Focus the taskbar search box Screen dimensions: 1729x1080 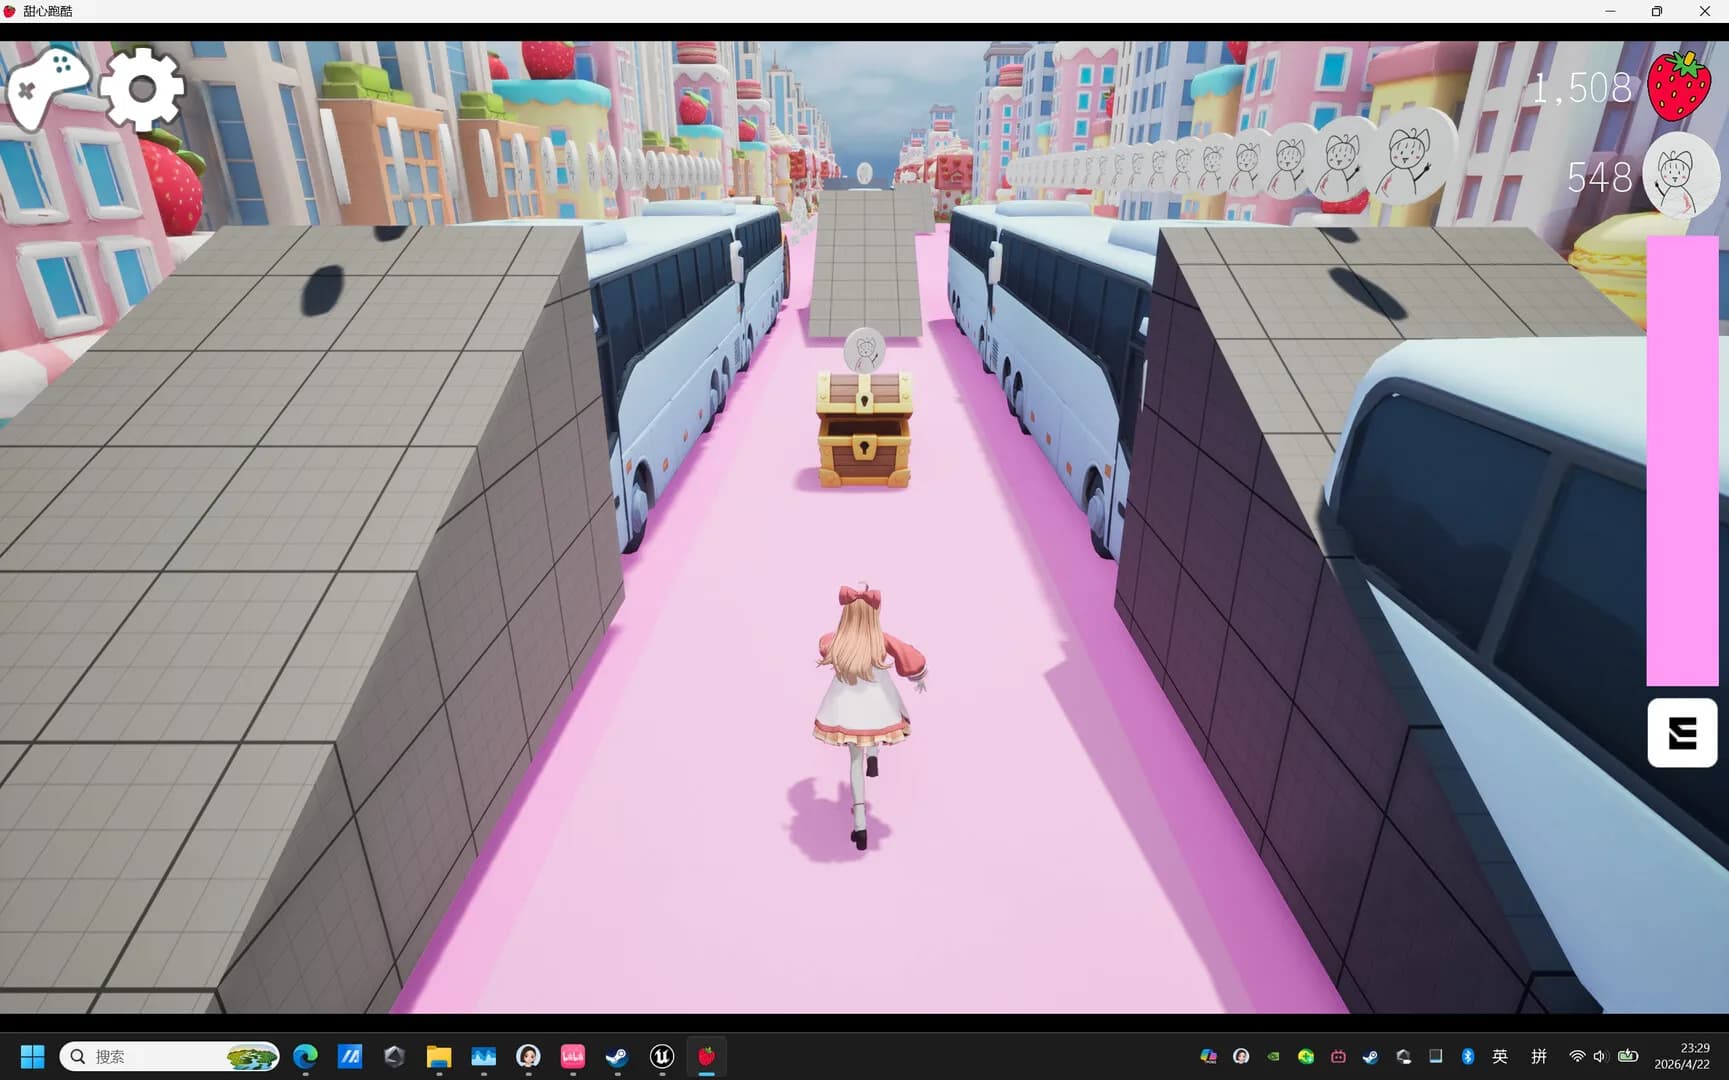pos(169,1056)
